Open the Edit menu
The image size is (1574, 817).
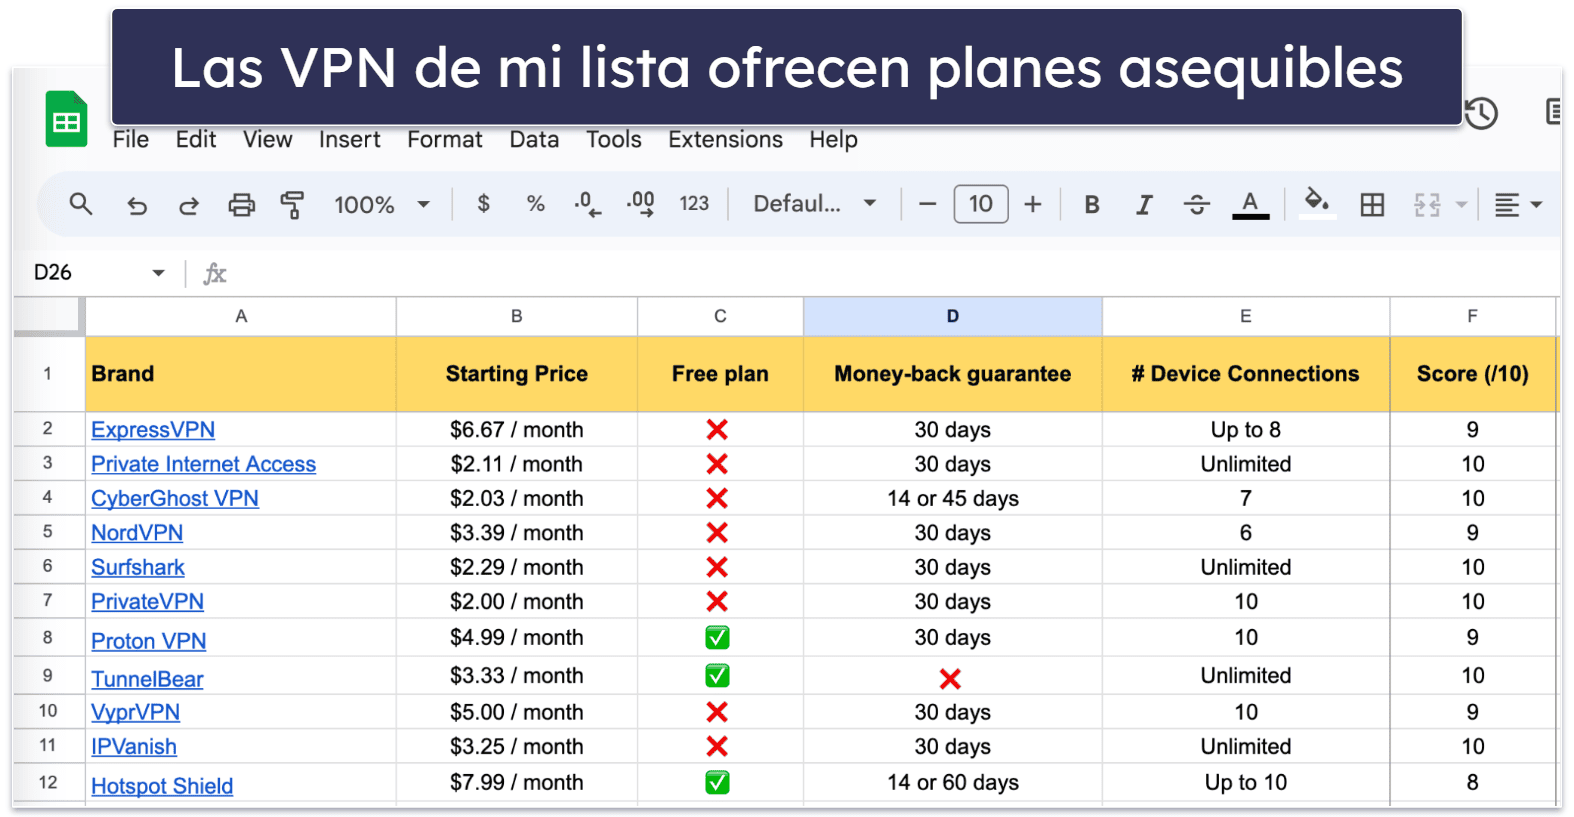click(196, 140)
